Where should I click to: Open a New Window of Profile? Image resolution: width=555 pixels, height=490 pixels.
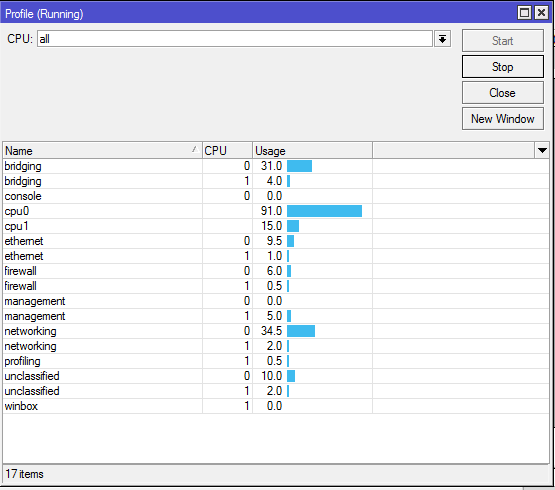(503, 119)
